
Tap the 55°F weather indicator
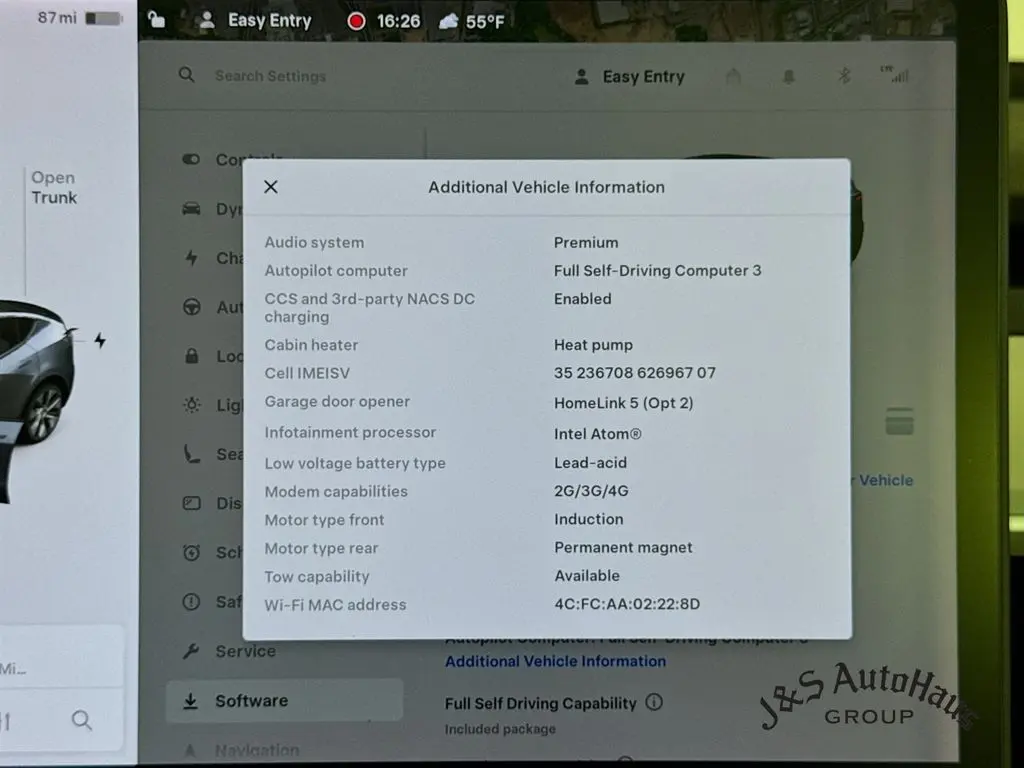[x=472, y=21]
